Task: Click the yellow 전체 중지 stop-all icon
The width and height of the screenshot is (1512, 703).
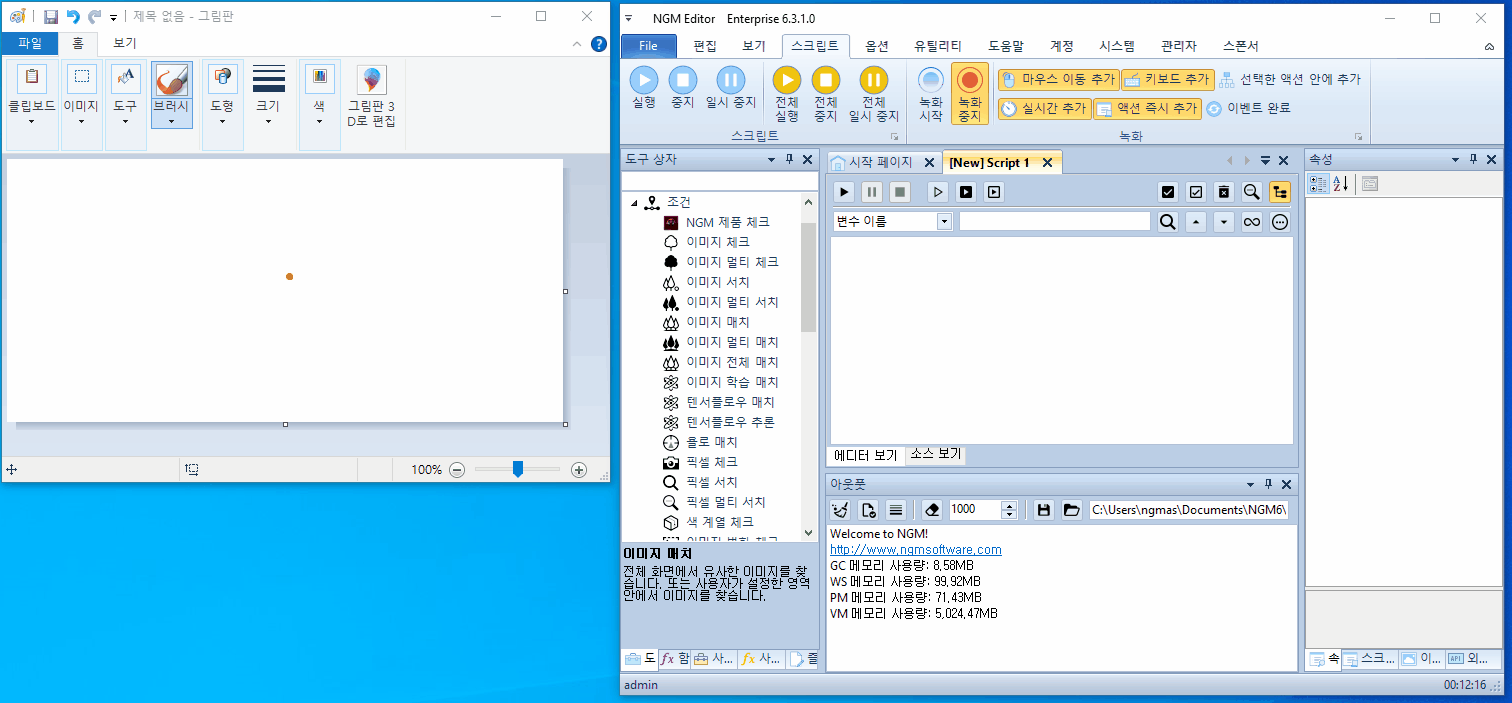Action: point(825,80)
